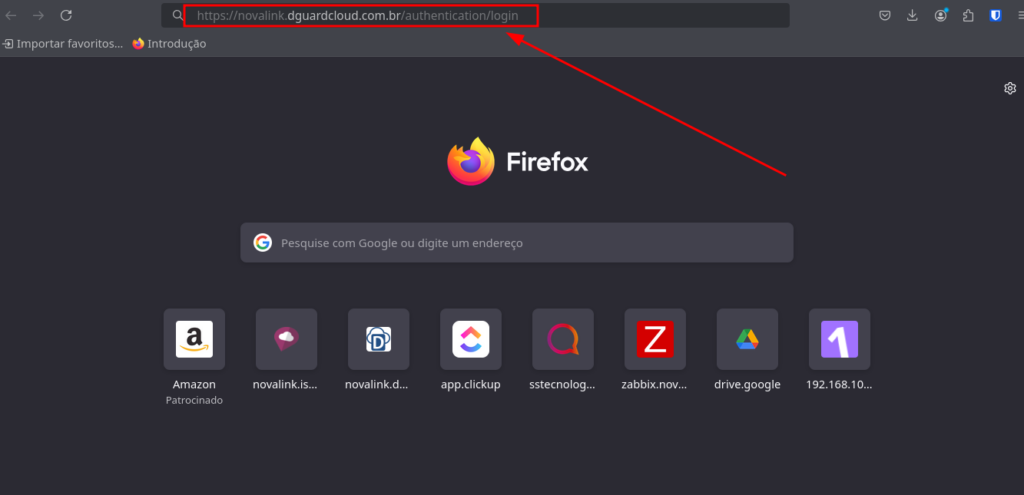The width and height of the screenshot is (1024, 495).
Task: Open the sstecnolog... shortcut tile
Action: [x=563, y=340]
